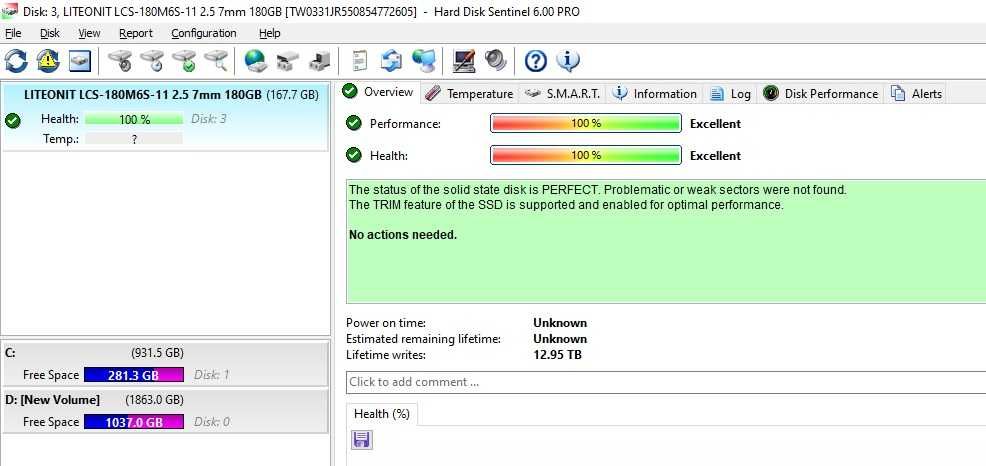Switch to the Disk Performance tab
The image size is (986, 466).
[820, 94]
